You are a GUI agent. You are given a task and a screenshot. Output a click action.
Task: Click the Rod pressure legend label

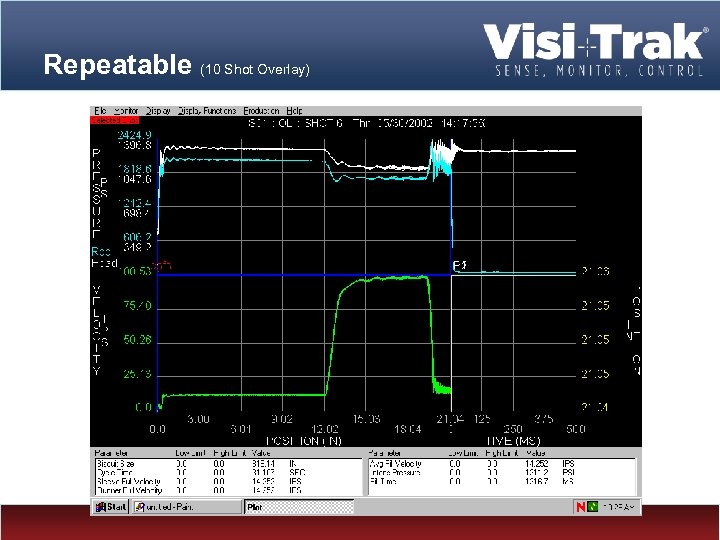point(101,252)
